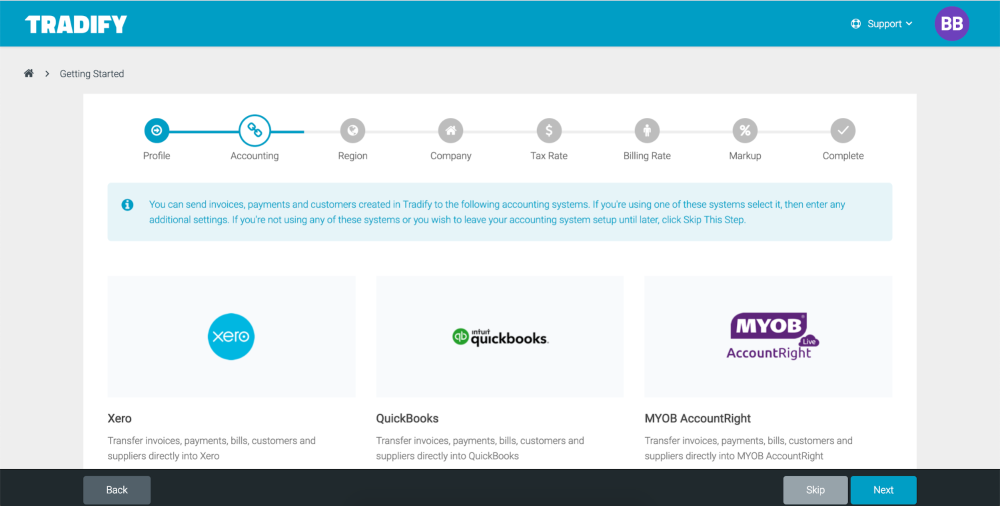The height and width of the screenshot is (506, 1000).
Task: Click Getting Started breadcrumb
Action: click(92, 74)
